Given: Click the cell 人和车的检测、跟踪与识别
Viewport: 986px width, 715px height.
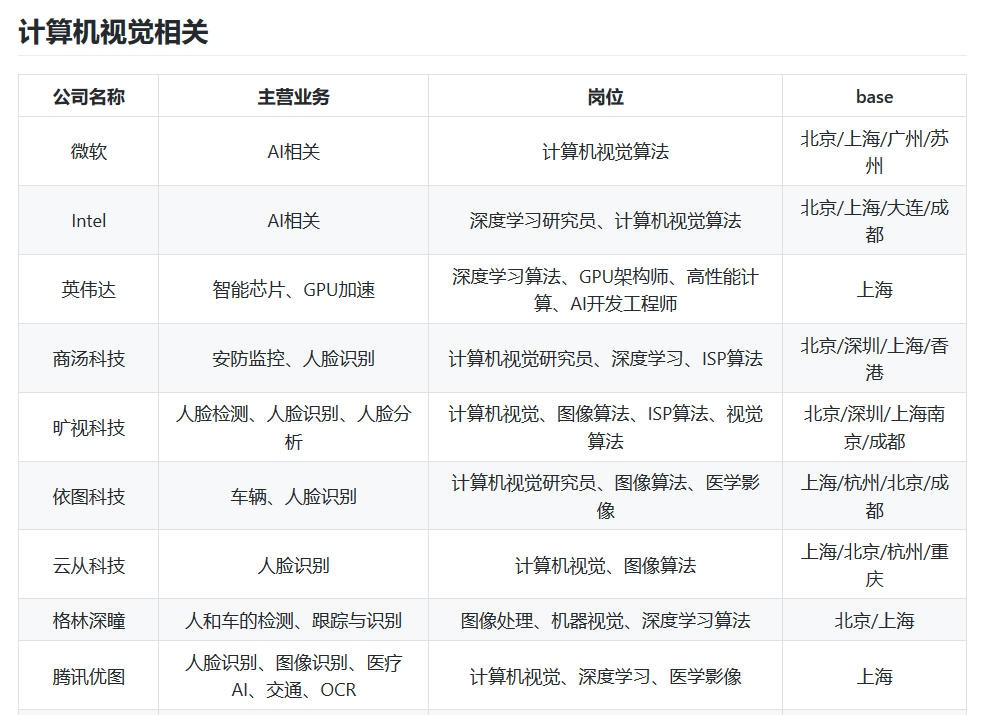Looking at the screenshot, I should click(294, 621).
